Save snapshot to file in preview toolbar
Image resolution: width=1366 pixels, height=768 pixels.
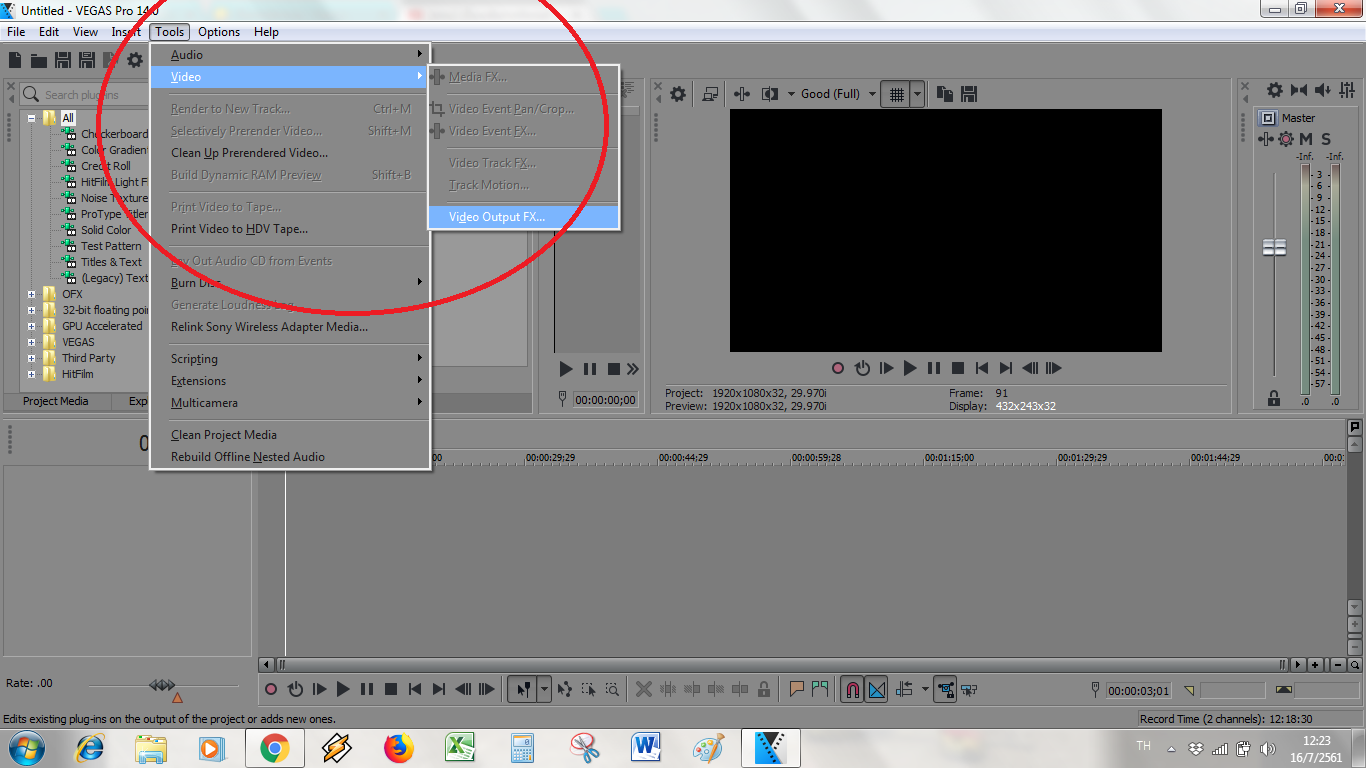tap(968, 94)
